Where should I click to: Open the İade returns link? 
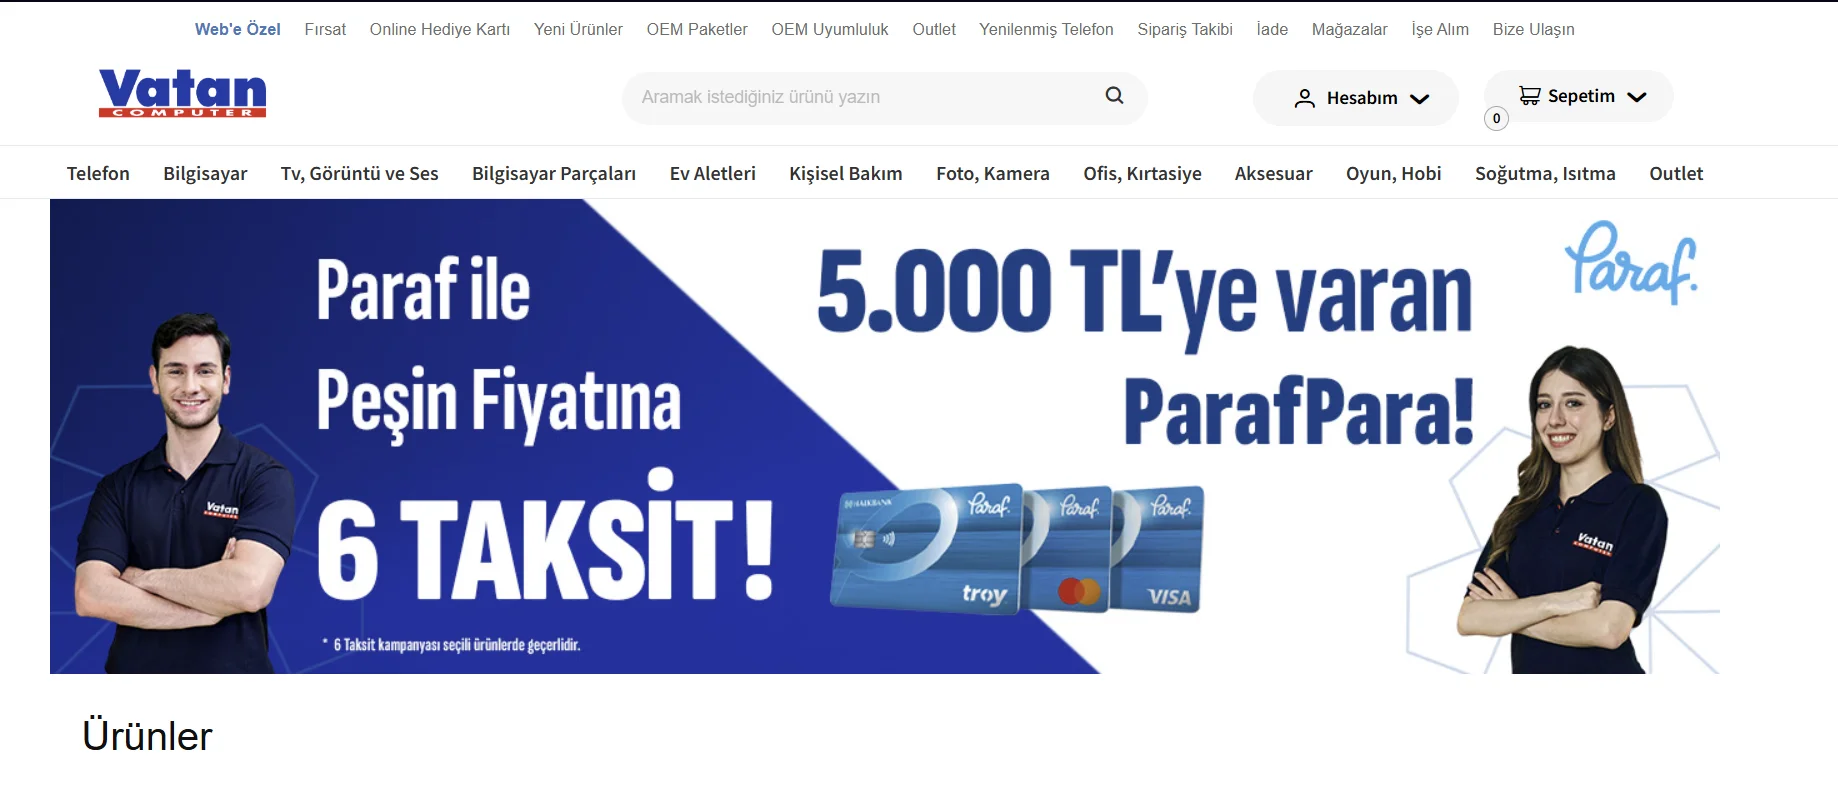click(x=1272, y=29)
